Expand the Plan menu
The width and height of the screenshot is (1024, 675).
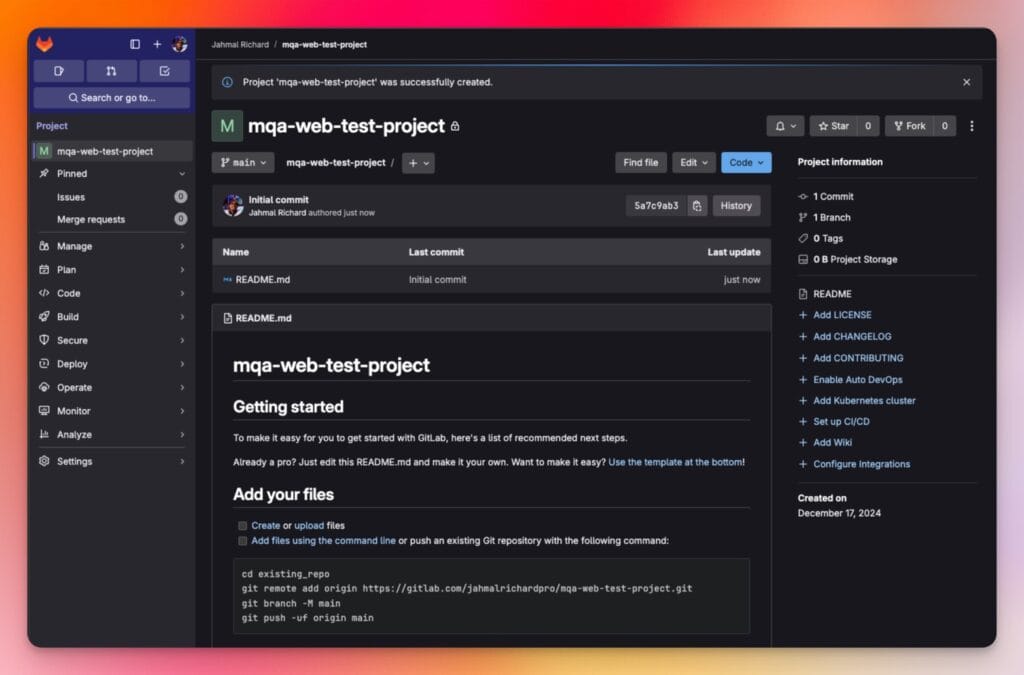(x=113, y=270)
